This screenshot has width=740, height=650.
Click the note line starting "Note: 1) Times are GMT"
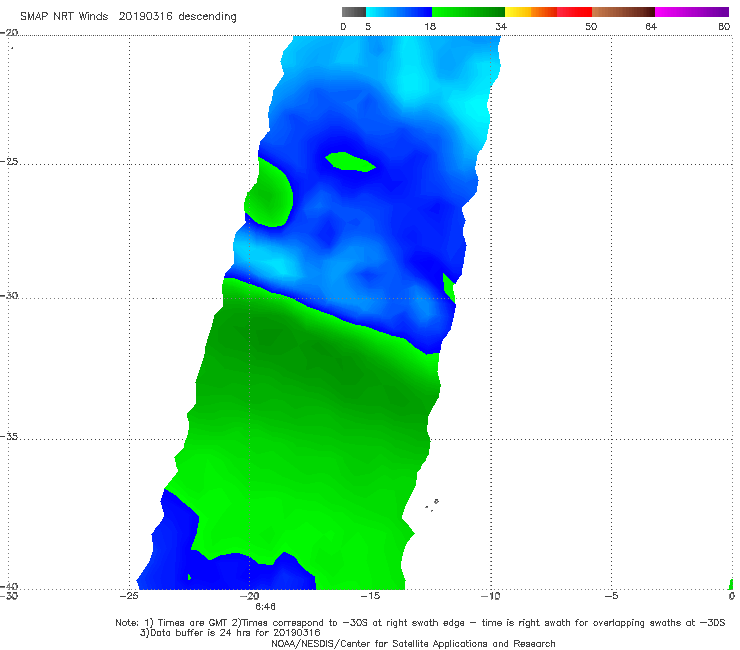pos(420,623)
